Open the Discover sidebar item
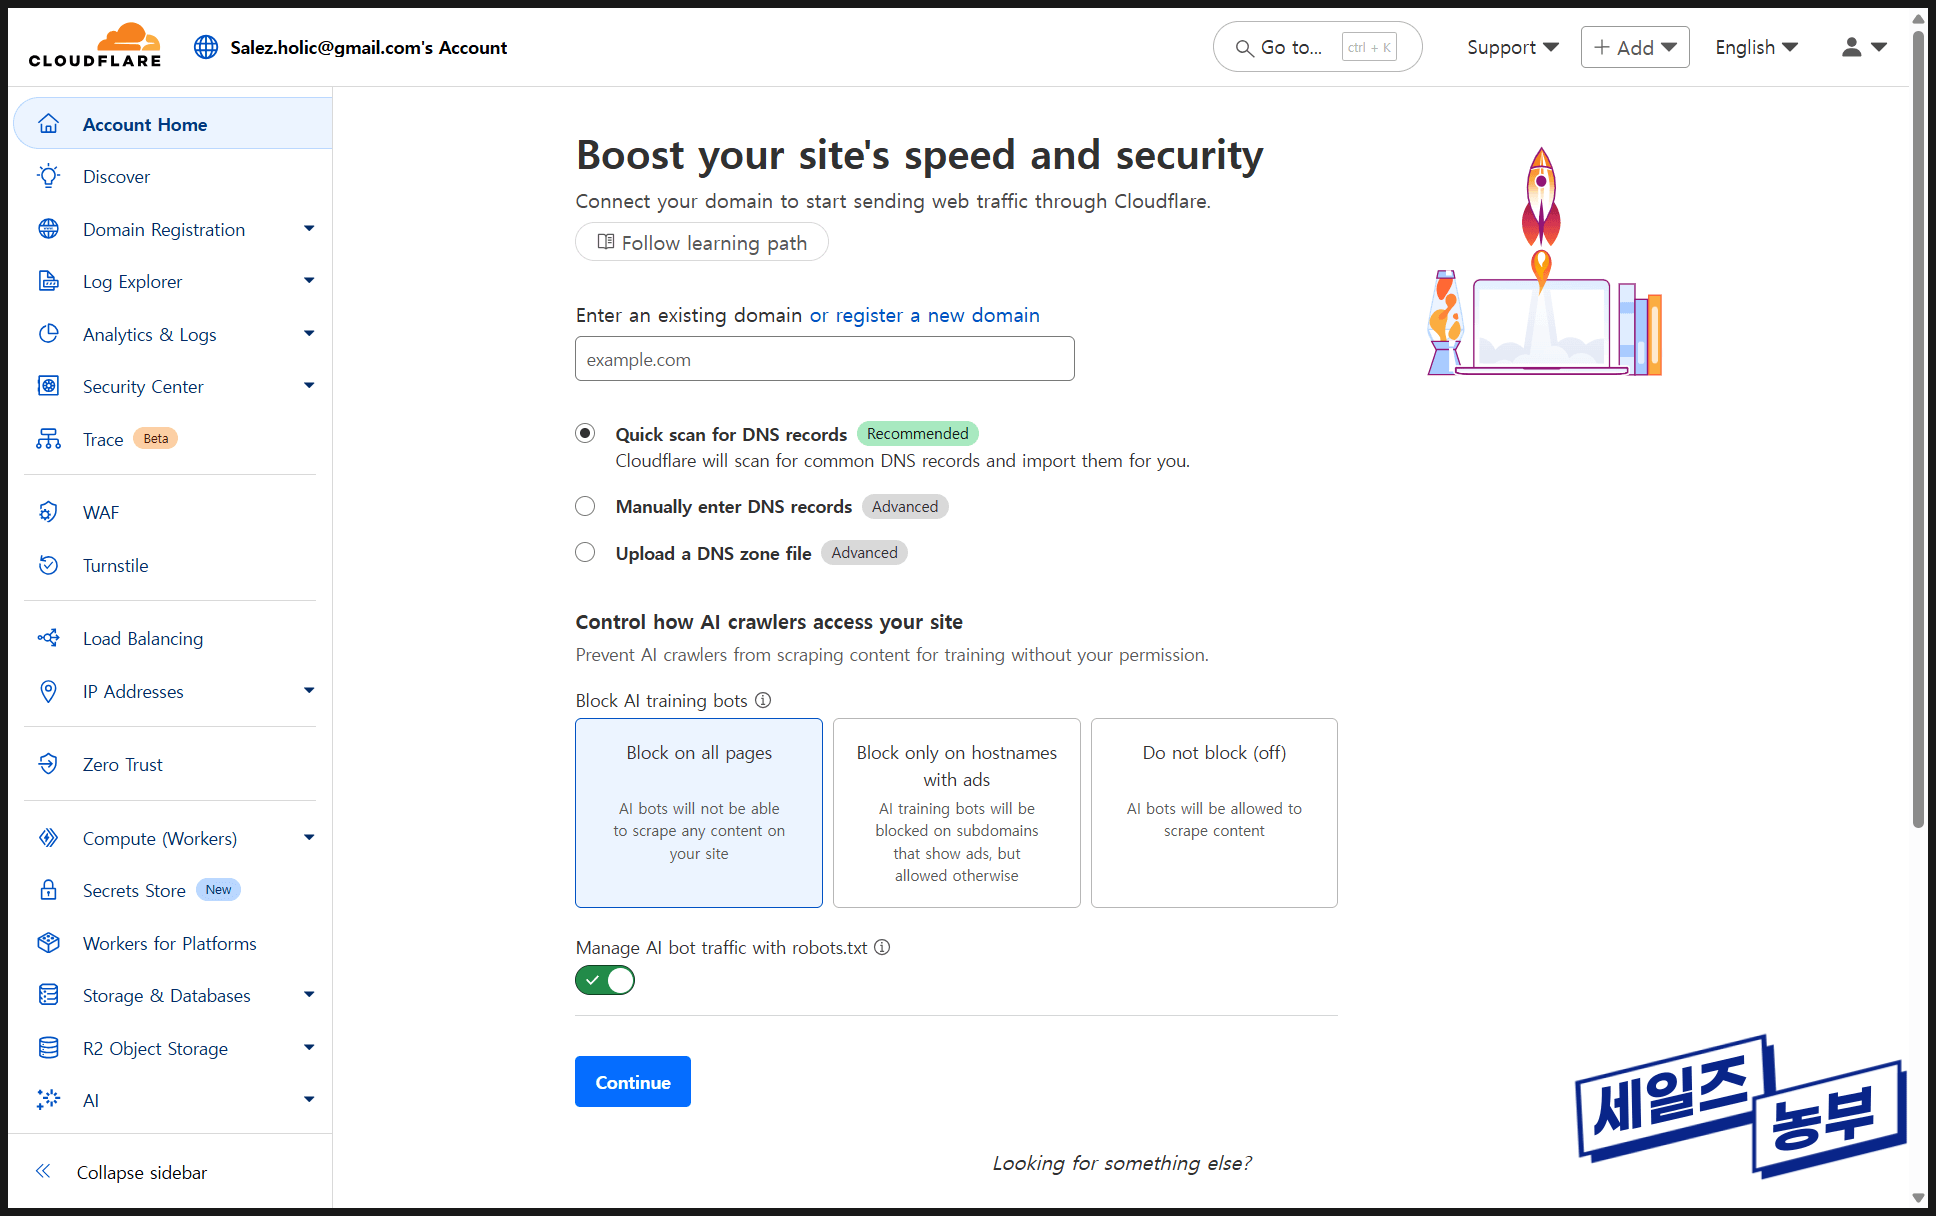The width and height of the screenshot is (1936, 1216). click(x=116, y=177)
